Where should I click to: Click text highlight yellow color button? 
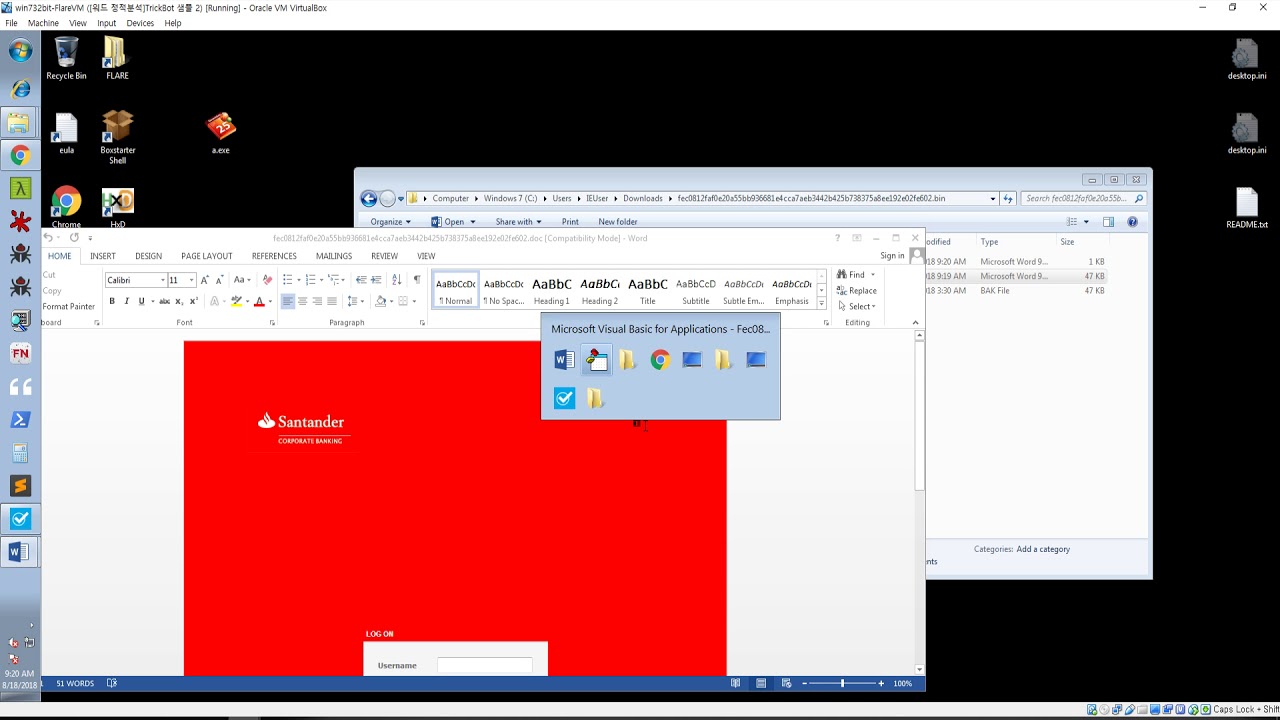[x=236, y=301]
